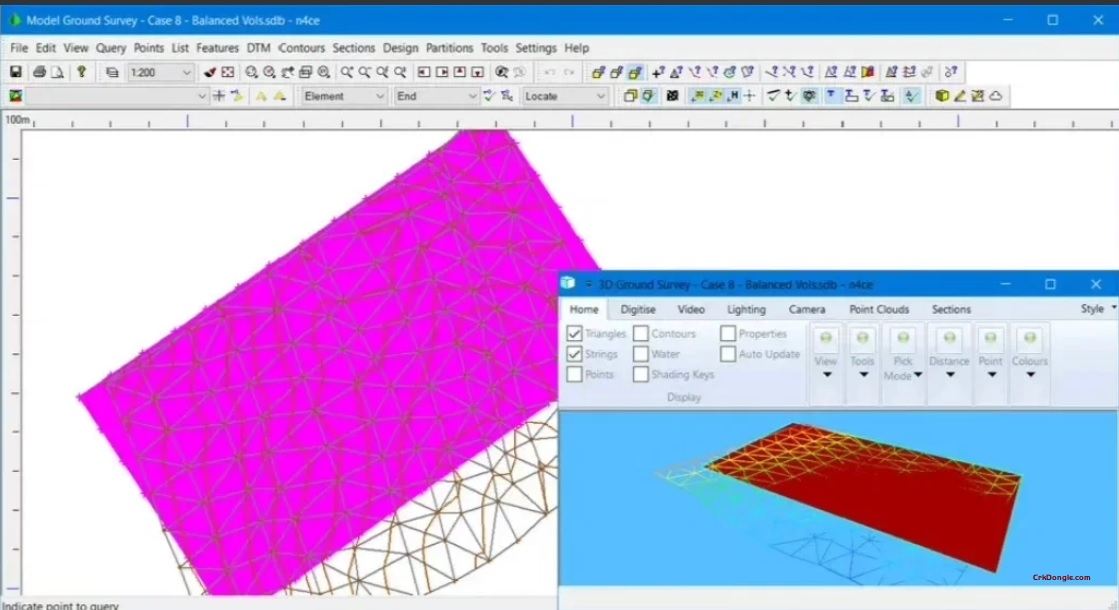Open the 1:200 scale dropdown
Viewport: 1119px width, 610px height.
pyautogui.click(x=186, y=71)
